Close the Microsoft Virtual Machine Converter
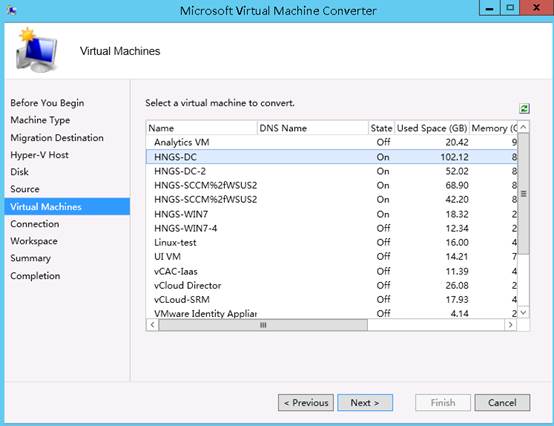 tap(536, 8)
